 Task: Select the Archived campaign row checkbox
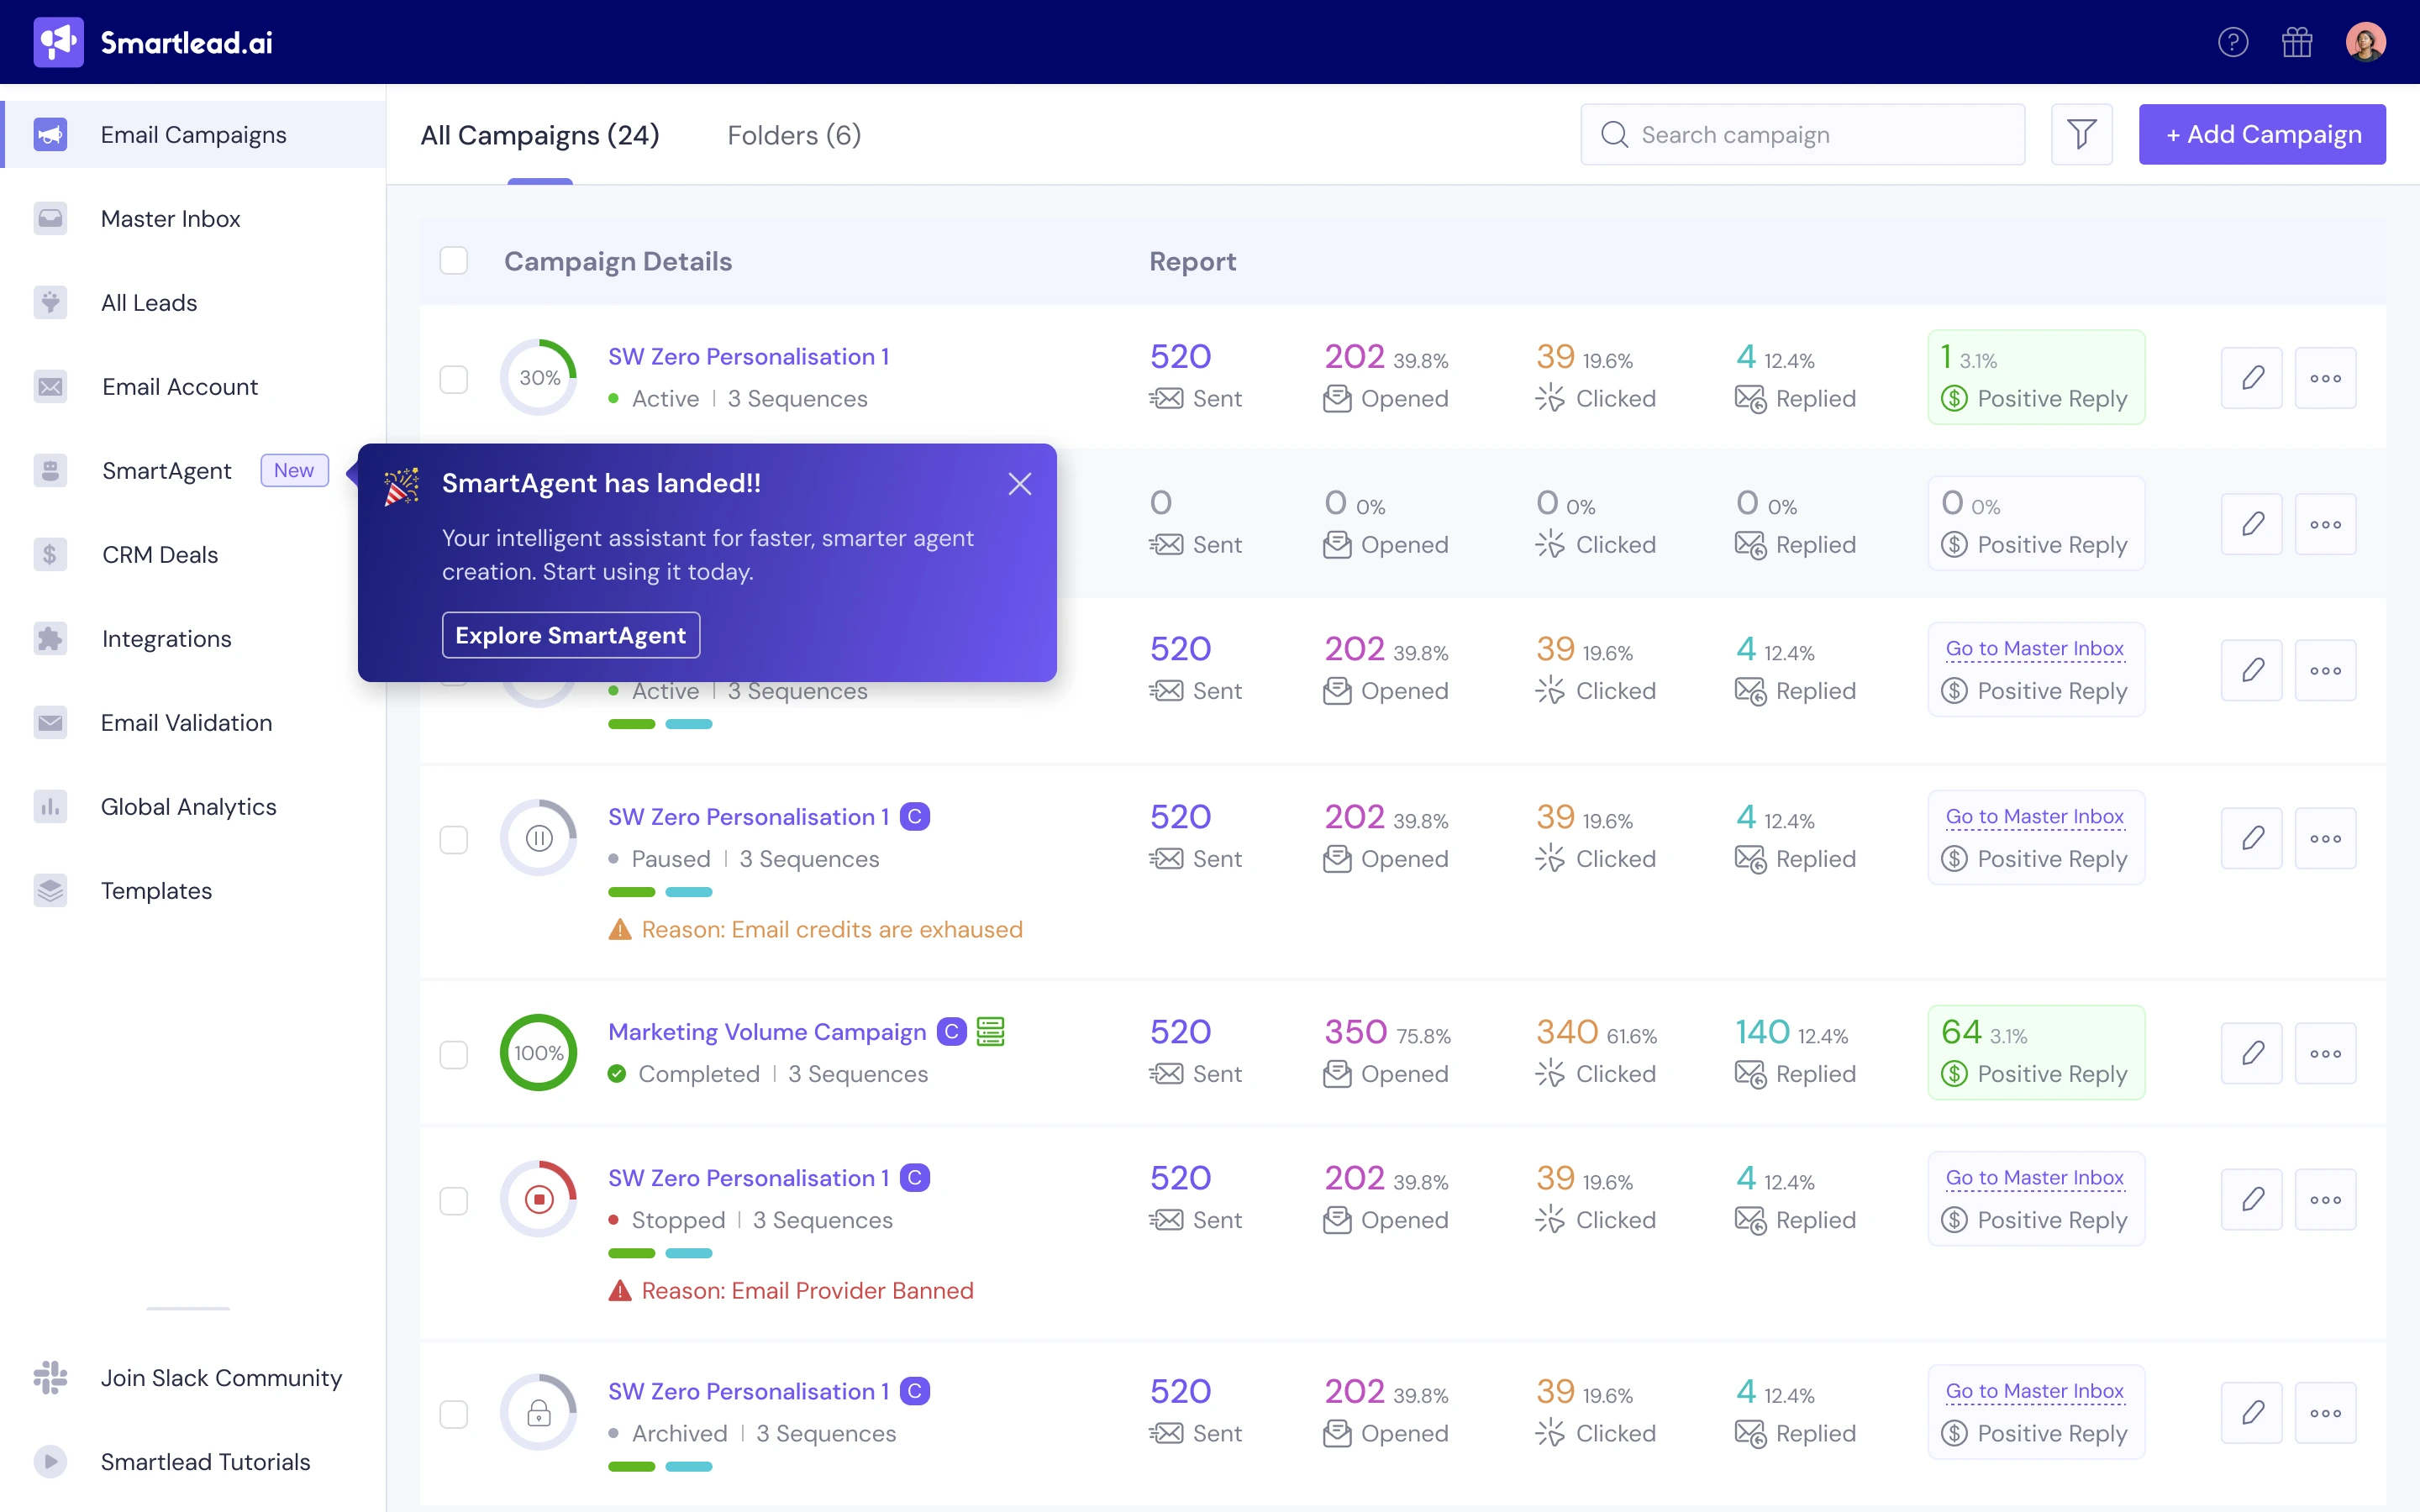pos(454,1414)
